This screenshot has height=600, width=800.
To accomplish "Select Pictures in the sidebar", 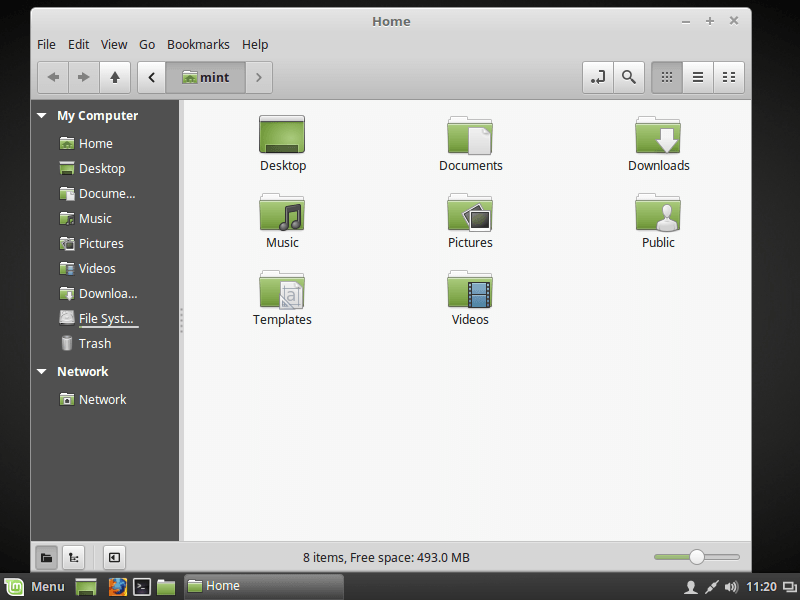I will 91,243.
